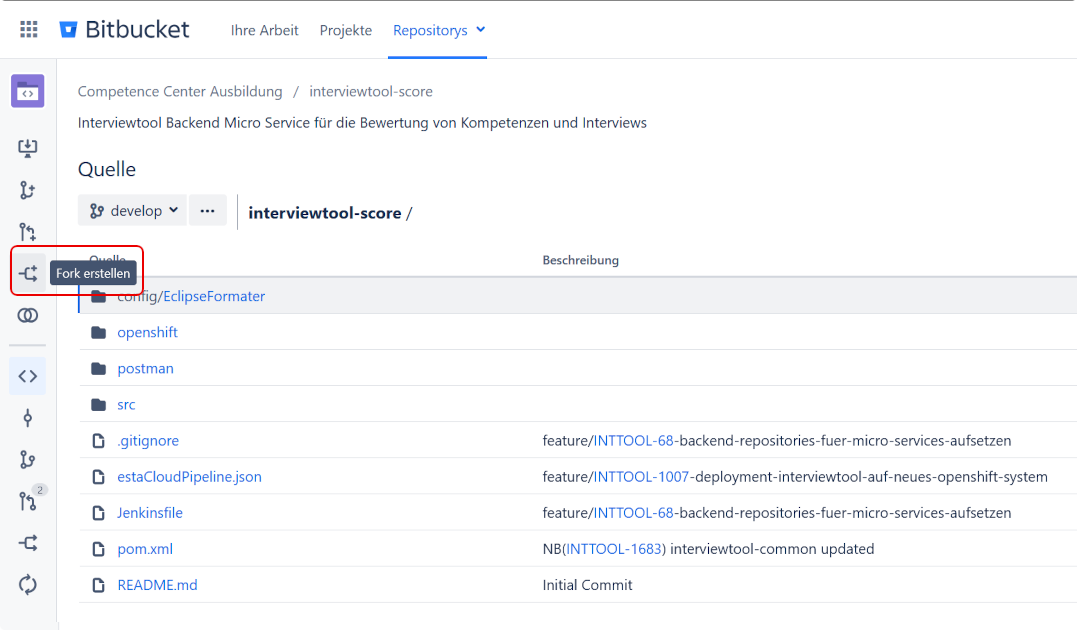1077x630 pixels.
Task: Open the src folder
Action: point(126,405)
